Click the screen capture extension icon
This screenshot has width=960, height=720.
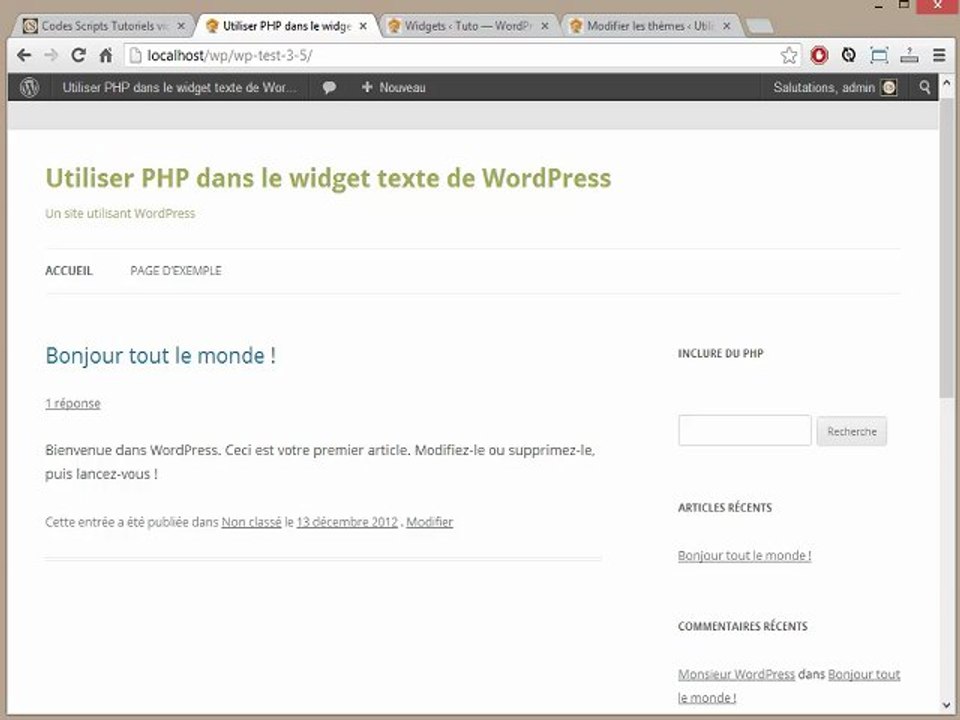pos(879,56)
